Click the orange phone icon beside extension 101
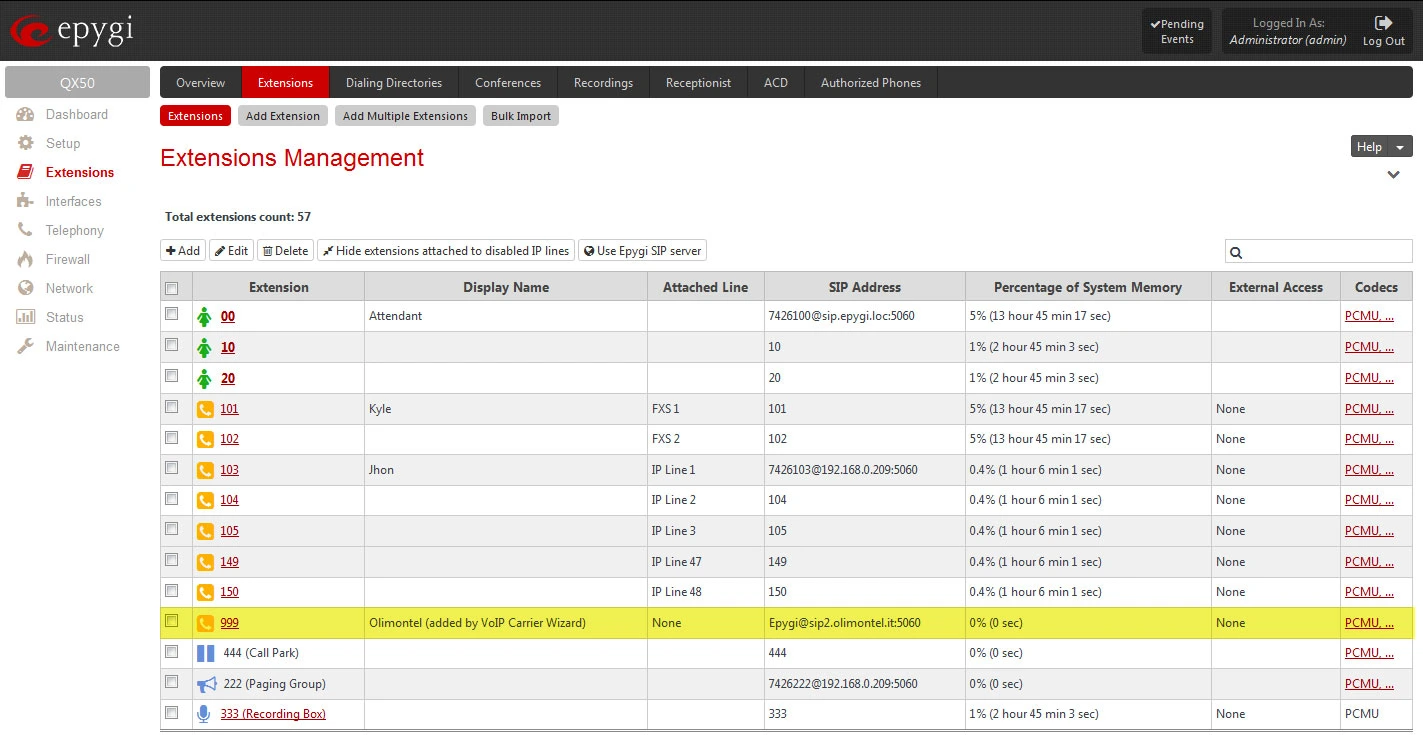Screen dimensions: 1423x735 tap(205, 409)
